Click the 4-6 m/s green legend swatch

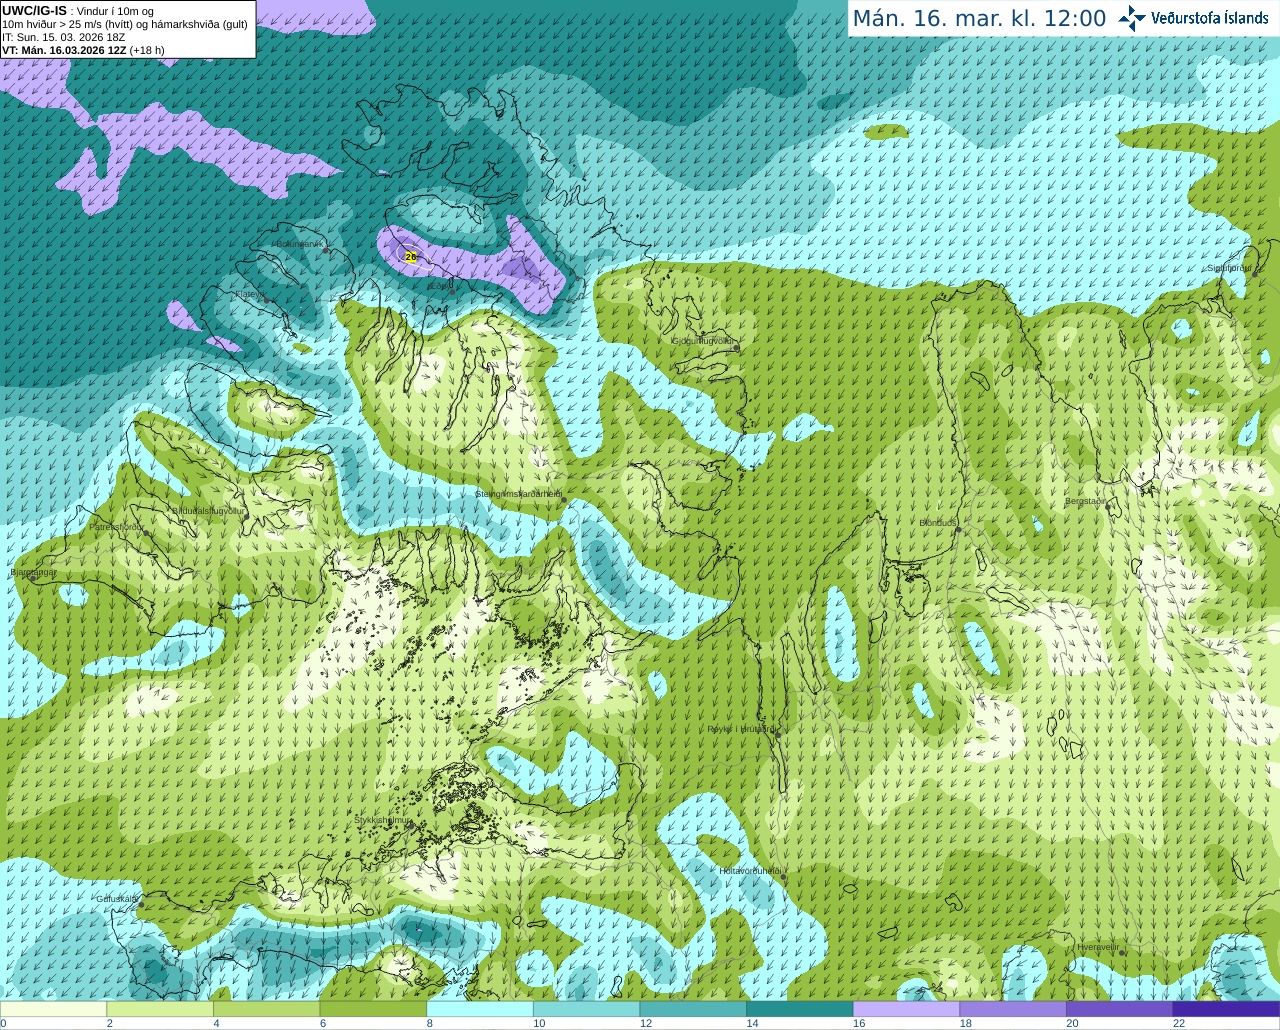[266, 1009]
